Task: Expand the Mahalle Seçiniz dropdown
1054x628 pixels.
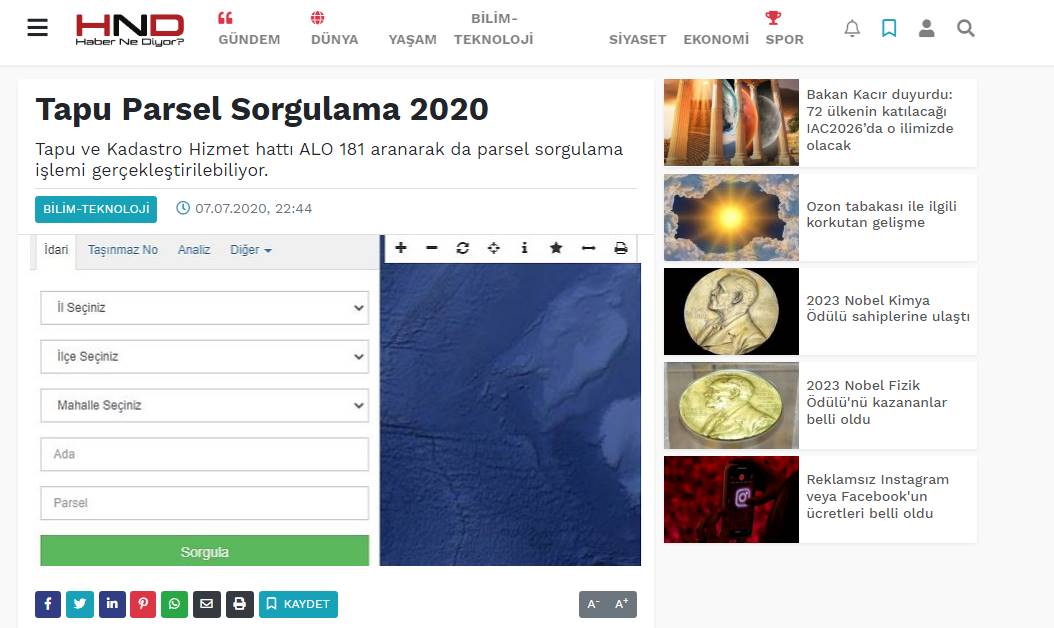Action: coord(204,405)
